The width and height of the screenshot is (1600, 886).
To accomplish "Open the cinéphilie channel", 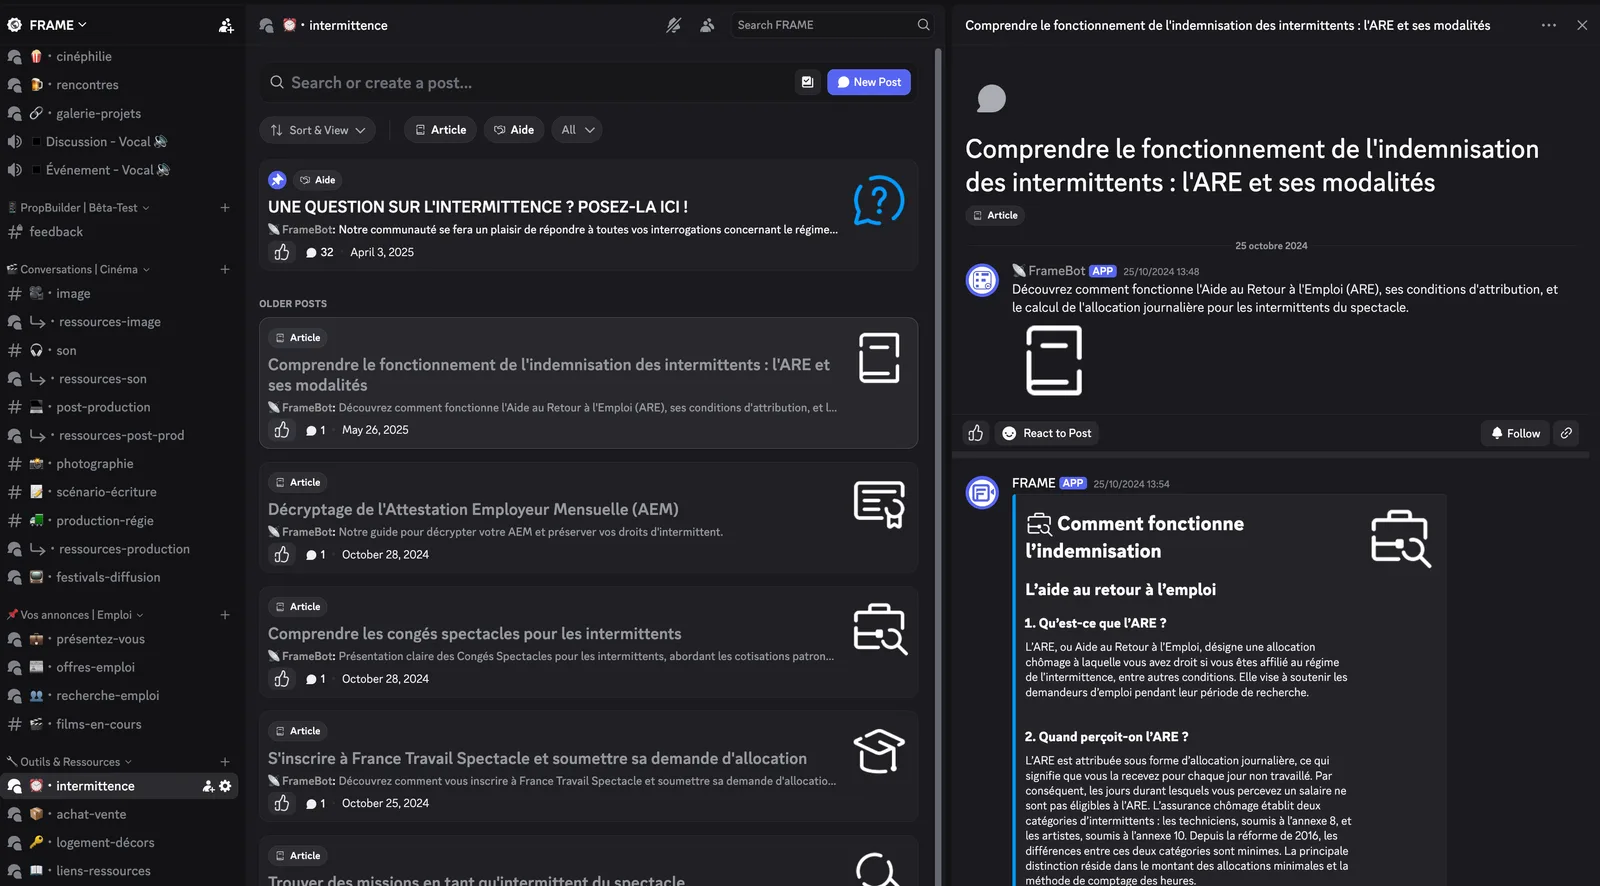I will click(120, 57).
